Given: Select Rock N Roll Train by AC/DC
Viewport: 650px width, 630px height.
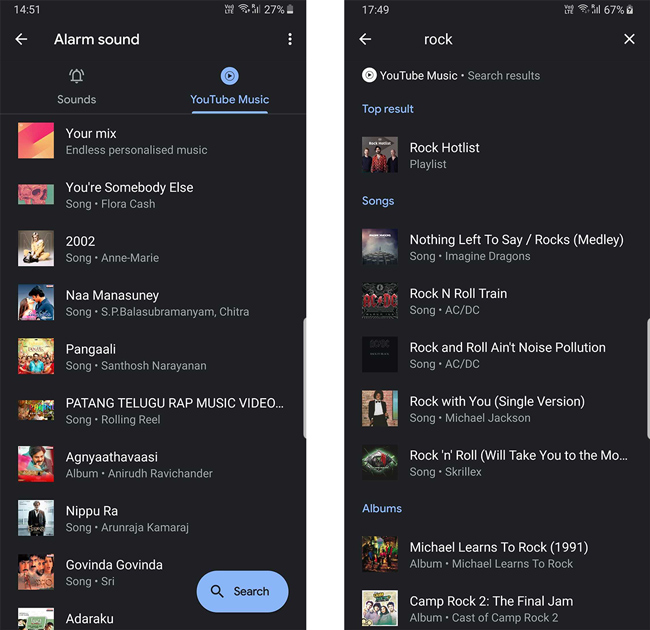Looking at the screenshot, I should click(497, 301).
